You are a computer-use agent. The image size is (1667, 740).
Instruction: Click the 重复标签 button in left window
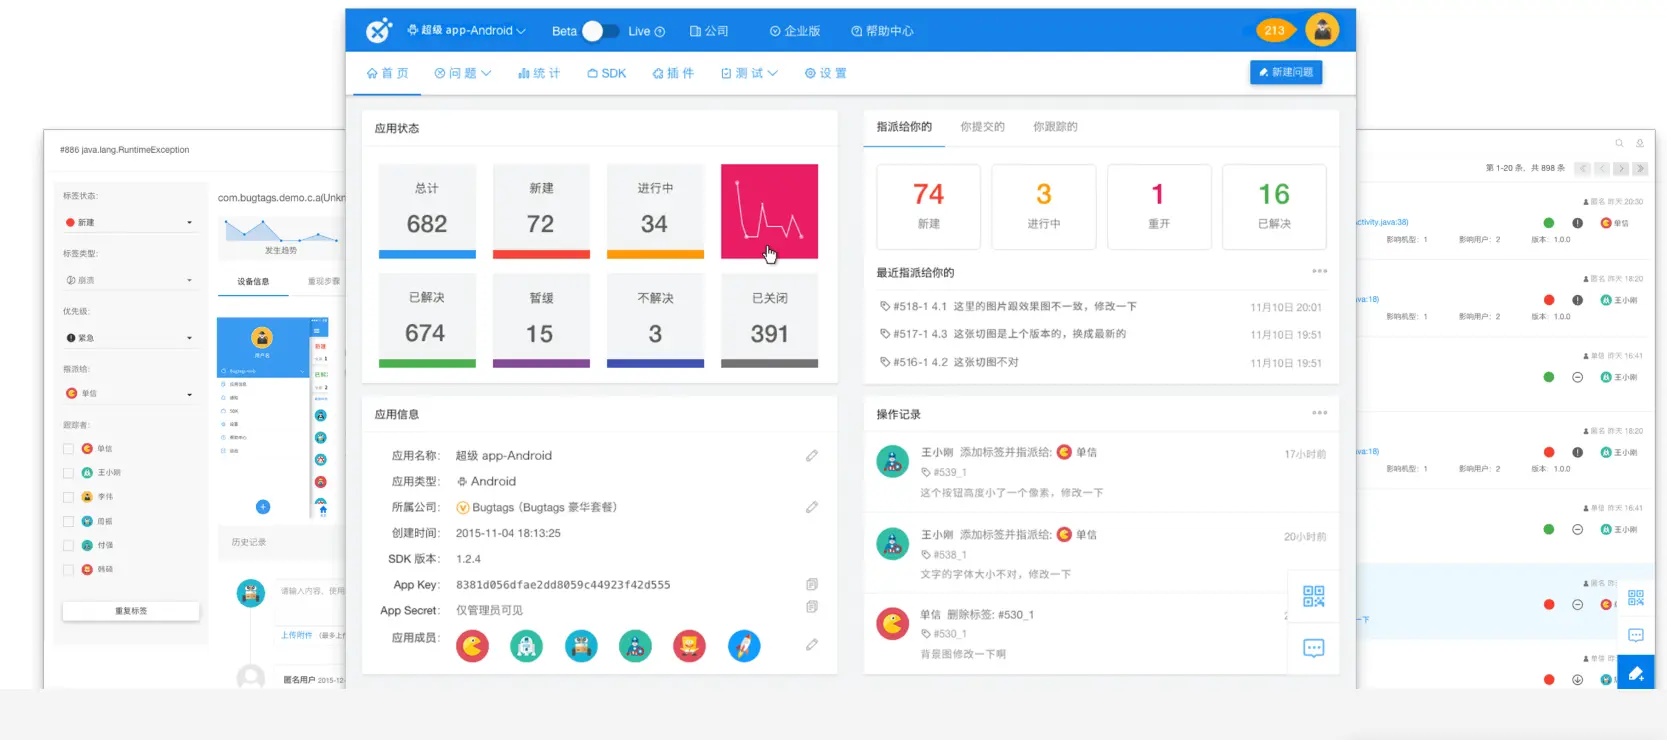(x=131, y=611)
